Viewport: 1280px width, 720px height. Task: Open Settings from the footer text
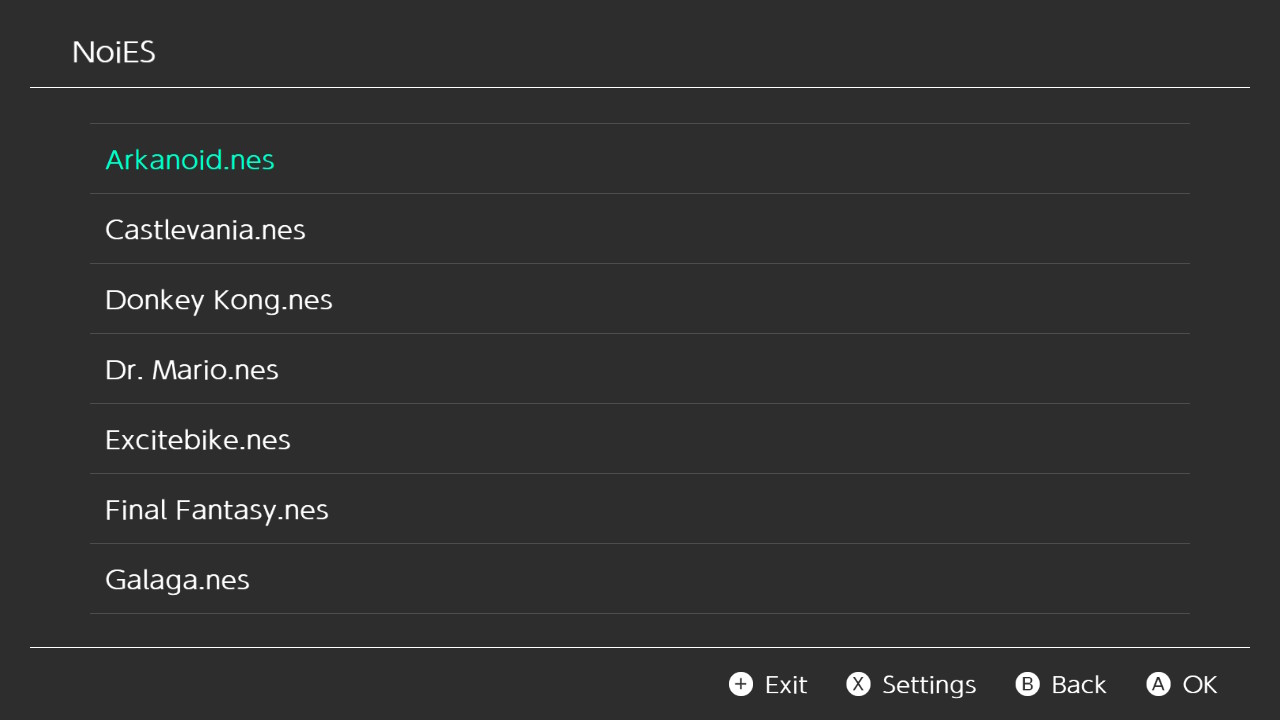(x=928, y=685)
